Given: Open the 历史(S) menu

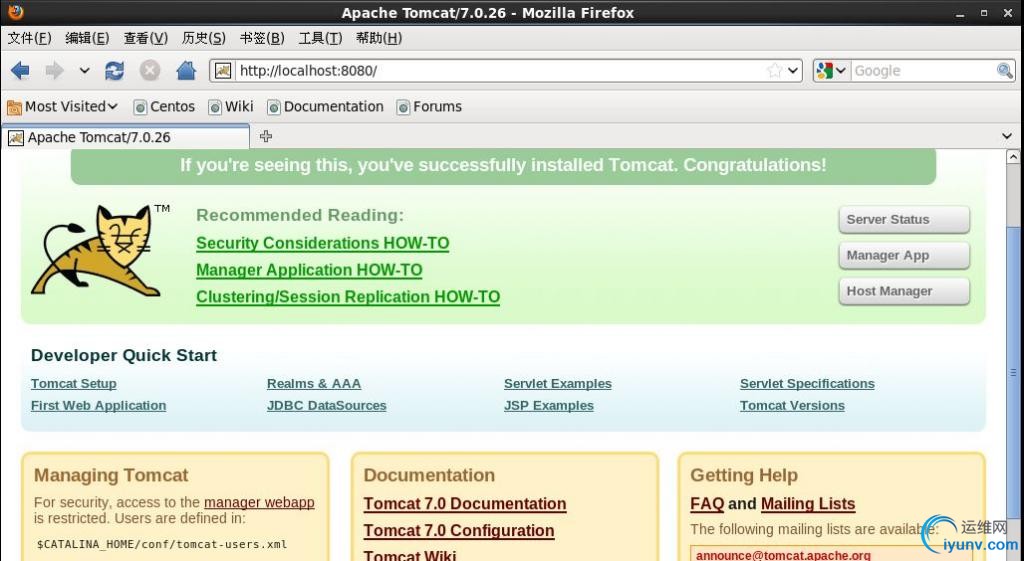Looking at the screenshot, I should point(204,38).
